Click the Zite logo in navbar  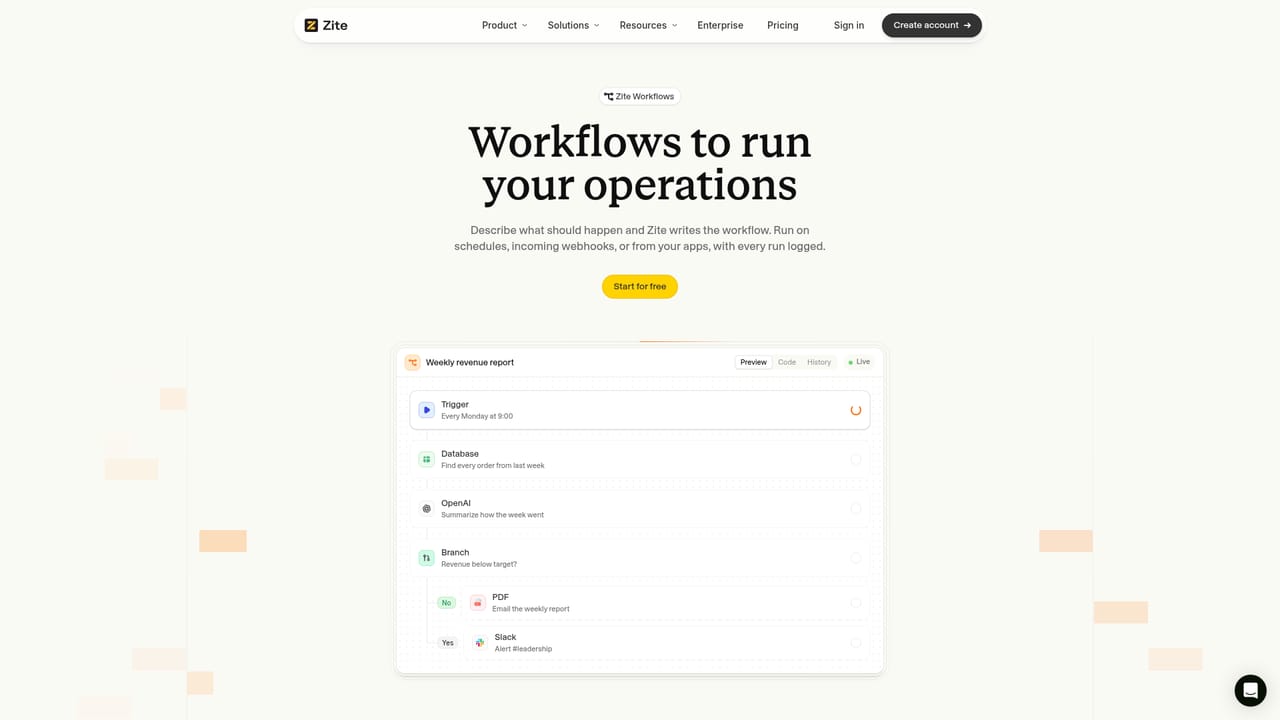click(326, 25)
